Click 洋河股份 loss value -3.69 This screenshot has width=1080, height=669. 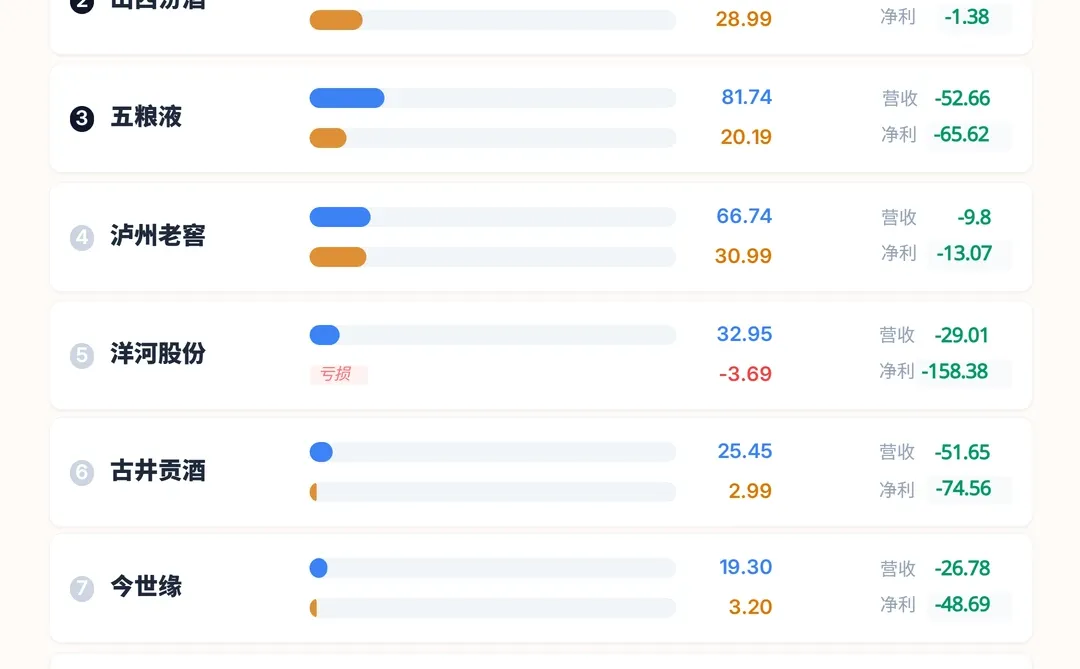[745, 374]
